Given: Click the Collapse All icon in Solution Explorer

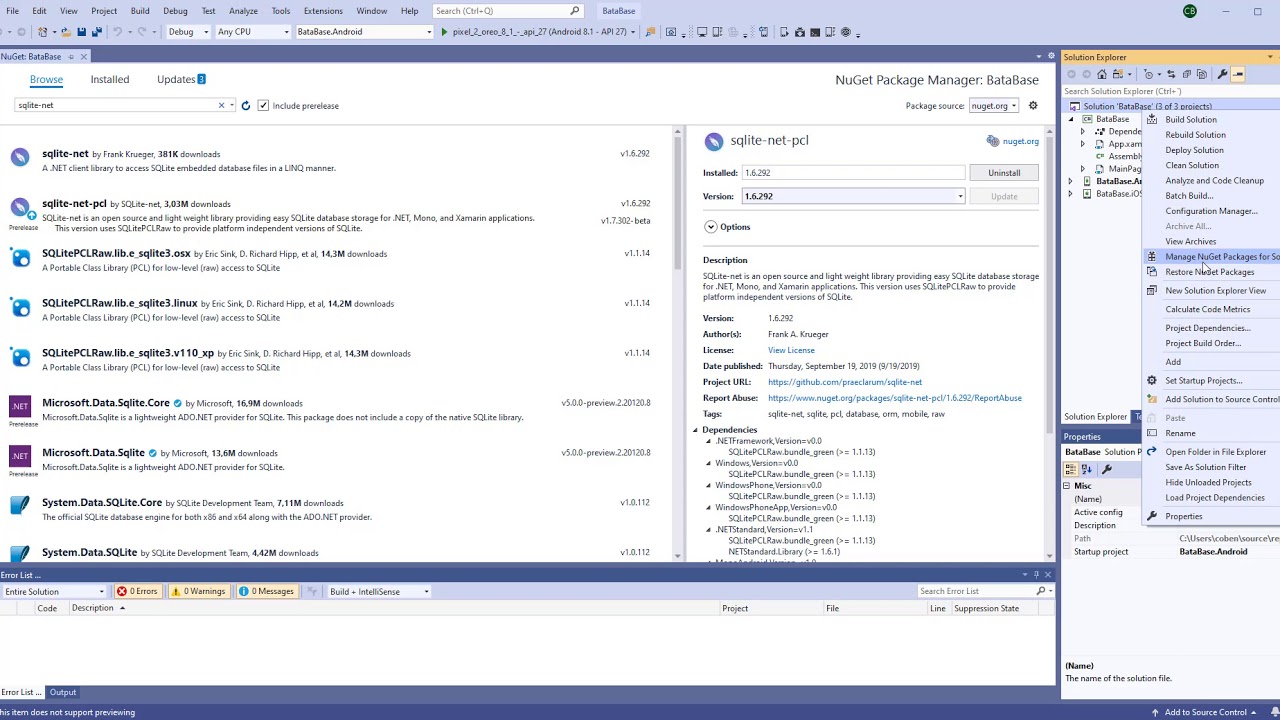Looking at the screenshot, I should tap(1186, 74).
